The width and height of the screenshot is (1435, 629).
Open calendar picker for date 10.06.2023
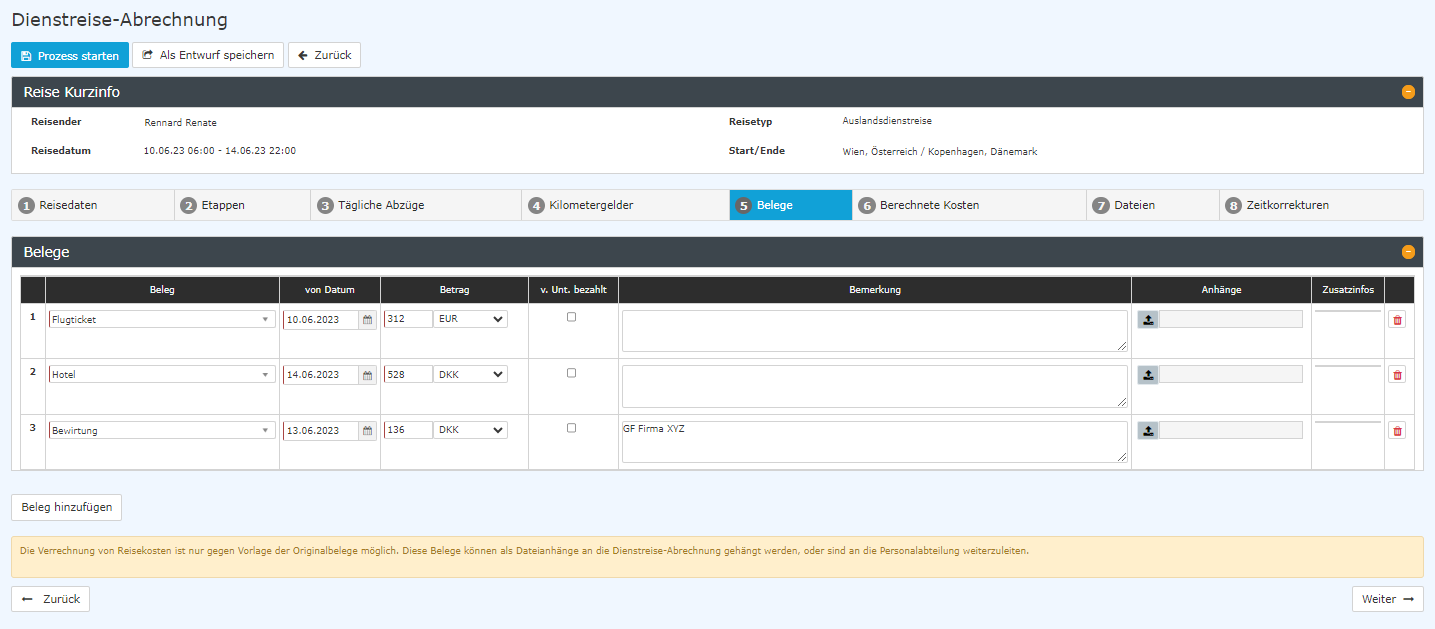[368, 320]
